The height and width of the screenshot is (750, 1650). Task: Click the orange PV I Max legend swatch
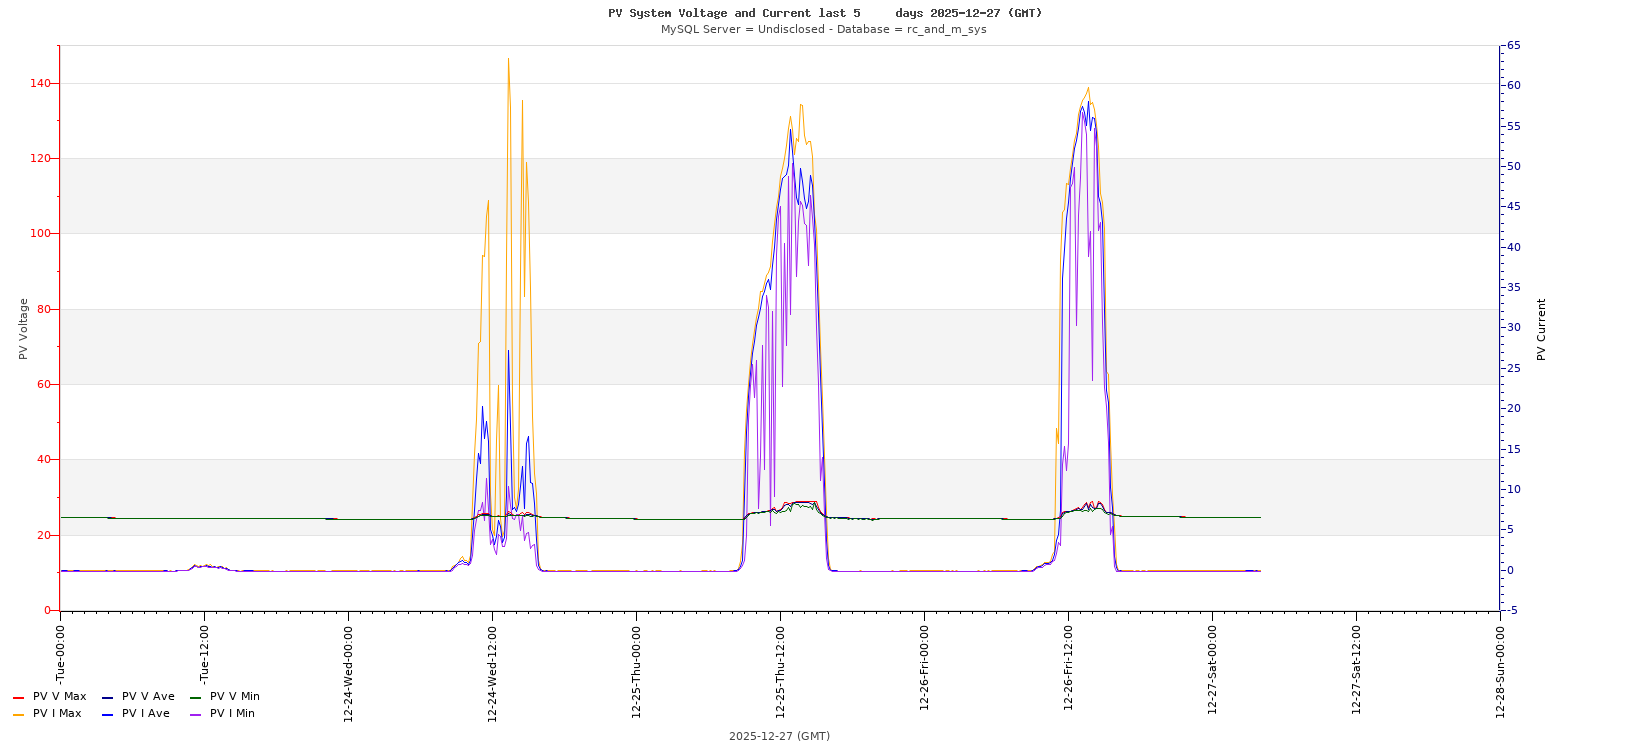[18, 714]
